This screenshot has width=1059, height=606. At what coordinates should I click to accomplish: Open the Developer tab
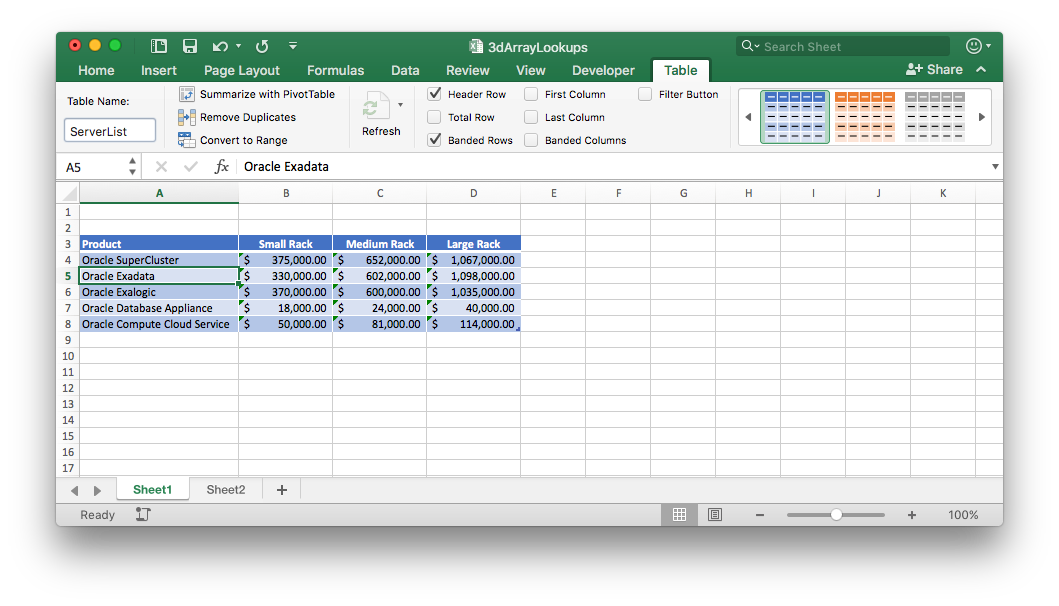(603, 70)
